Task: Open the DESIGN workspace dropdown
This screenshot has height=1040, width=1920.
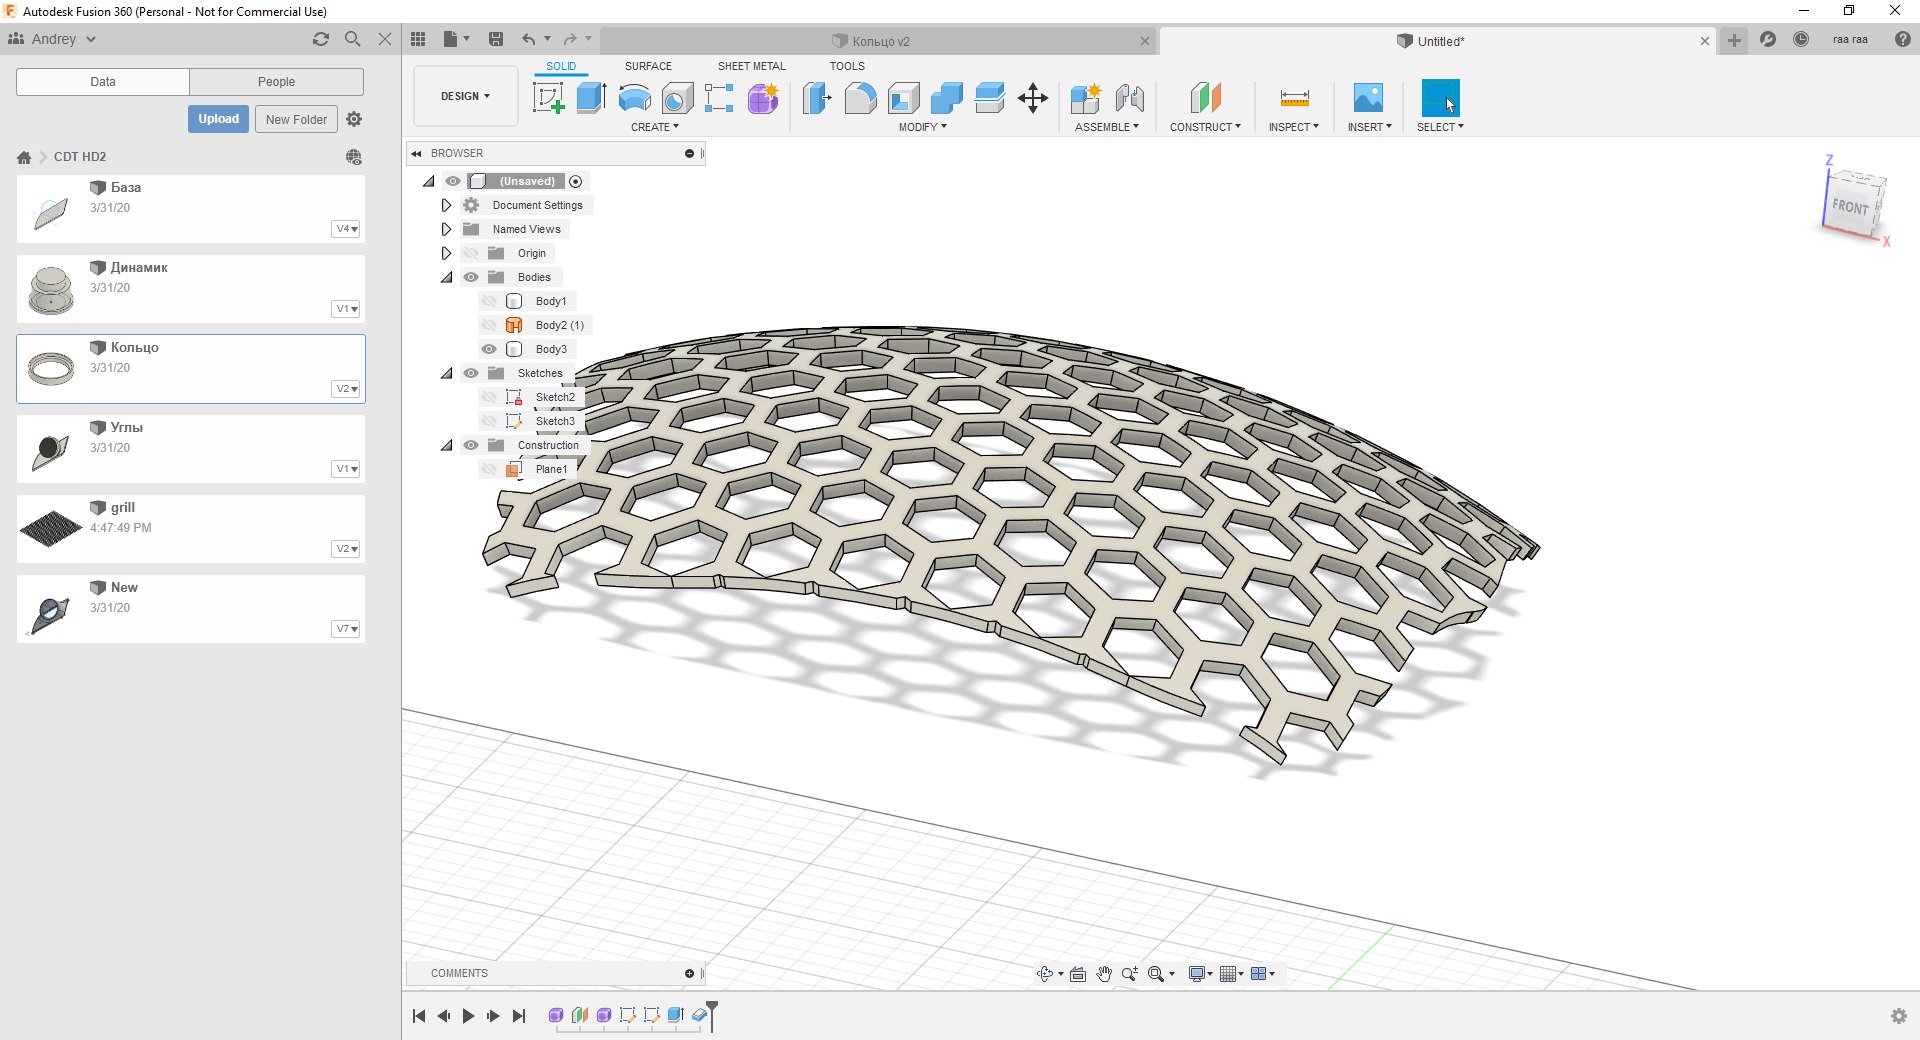Action: pos(466,96)
